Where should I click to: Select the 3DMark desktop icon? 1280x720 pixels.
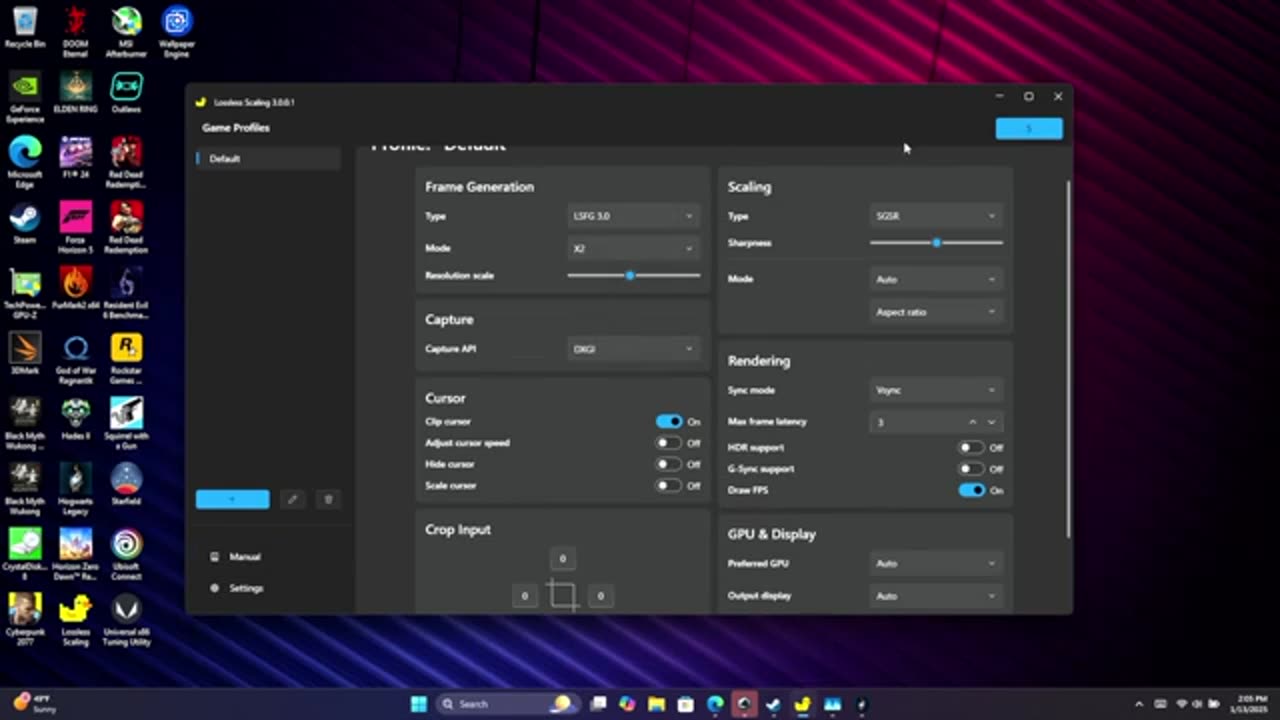[25, 354]
